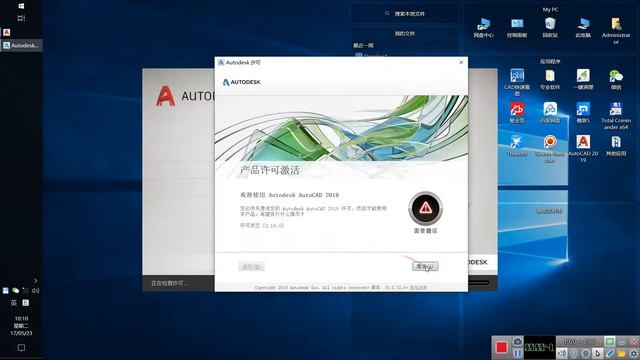This screenshot has height=360, width=640.
Task: Open the privacy link in the dialog footer
Action: click(x=418, y=287)
